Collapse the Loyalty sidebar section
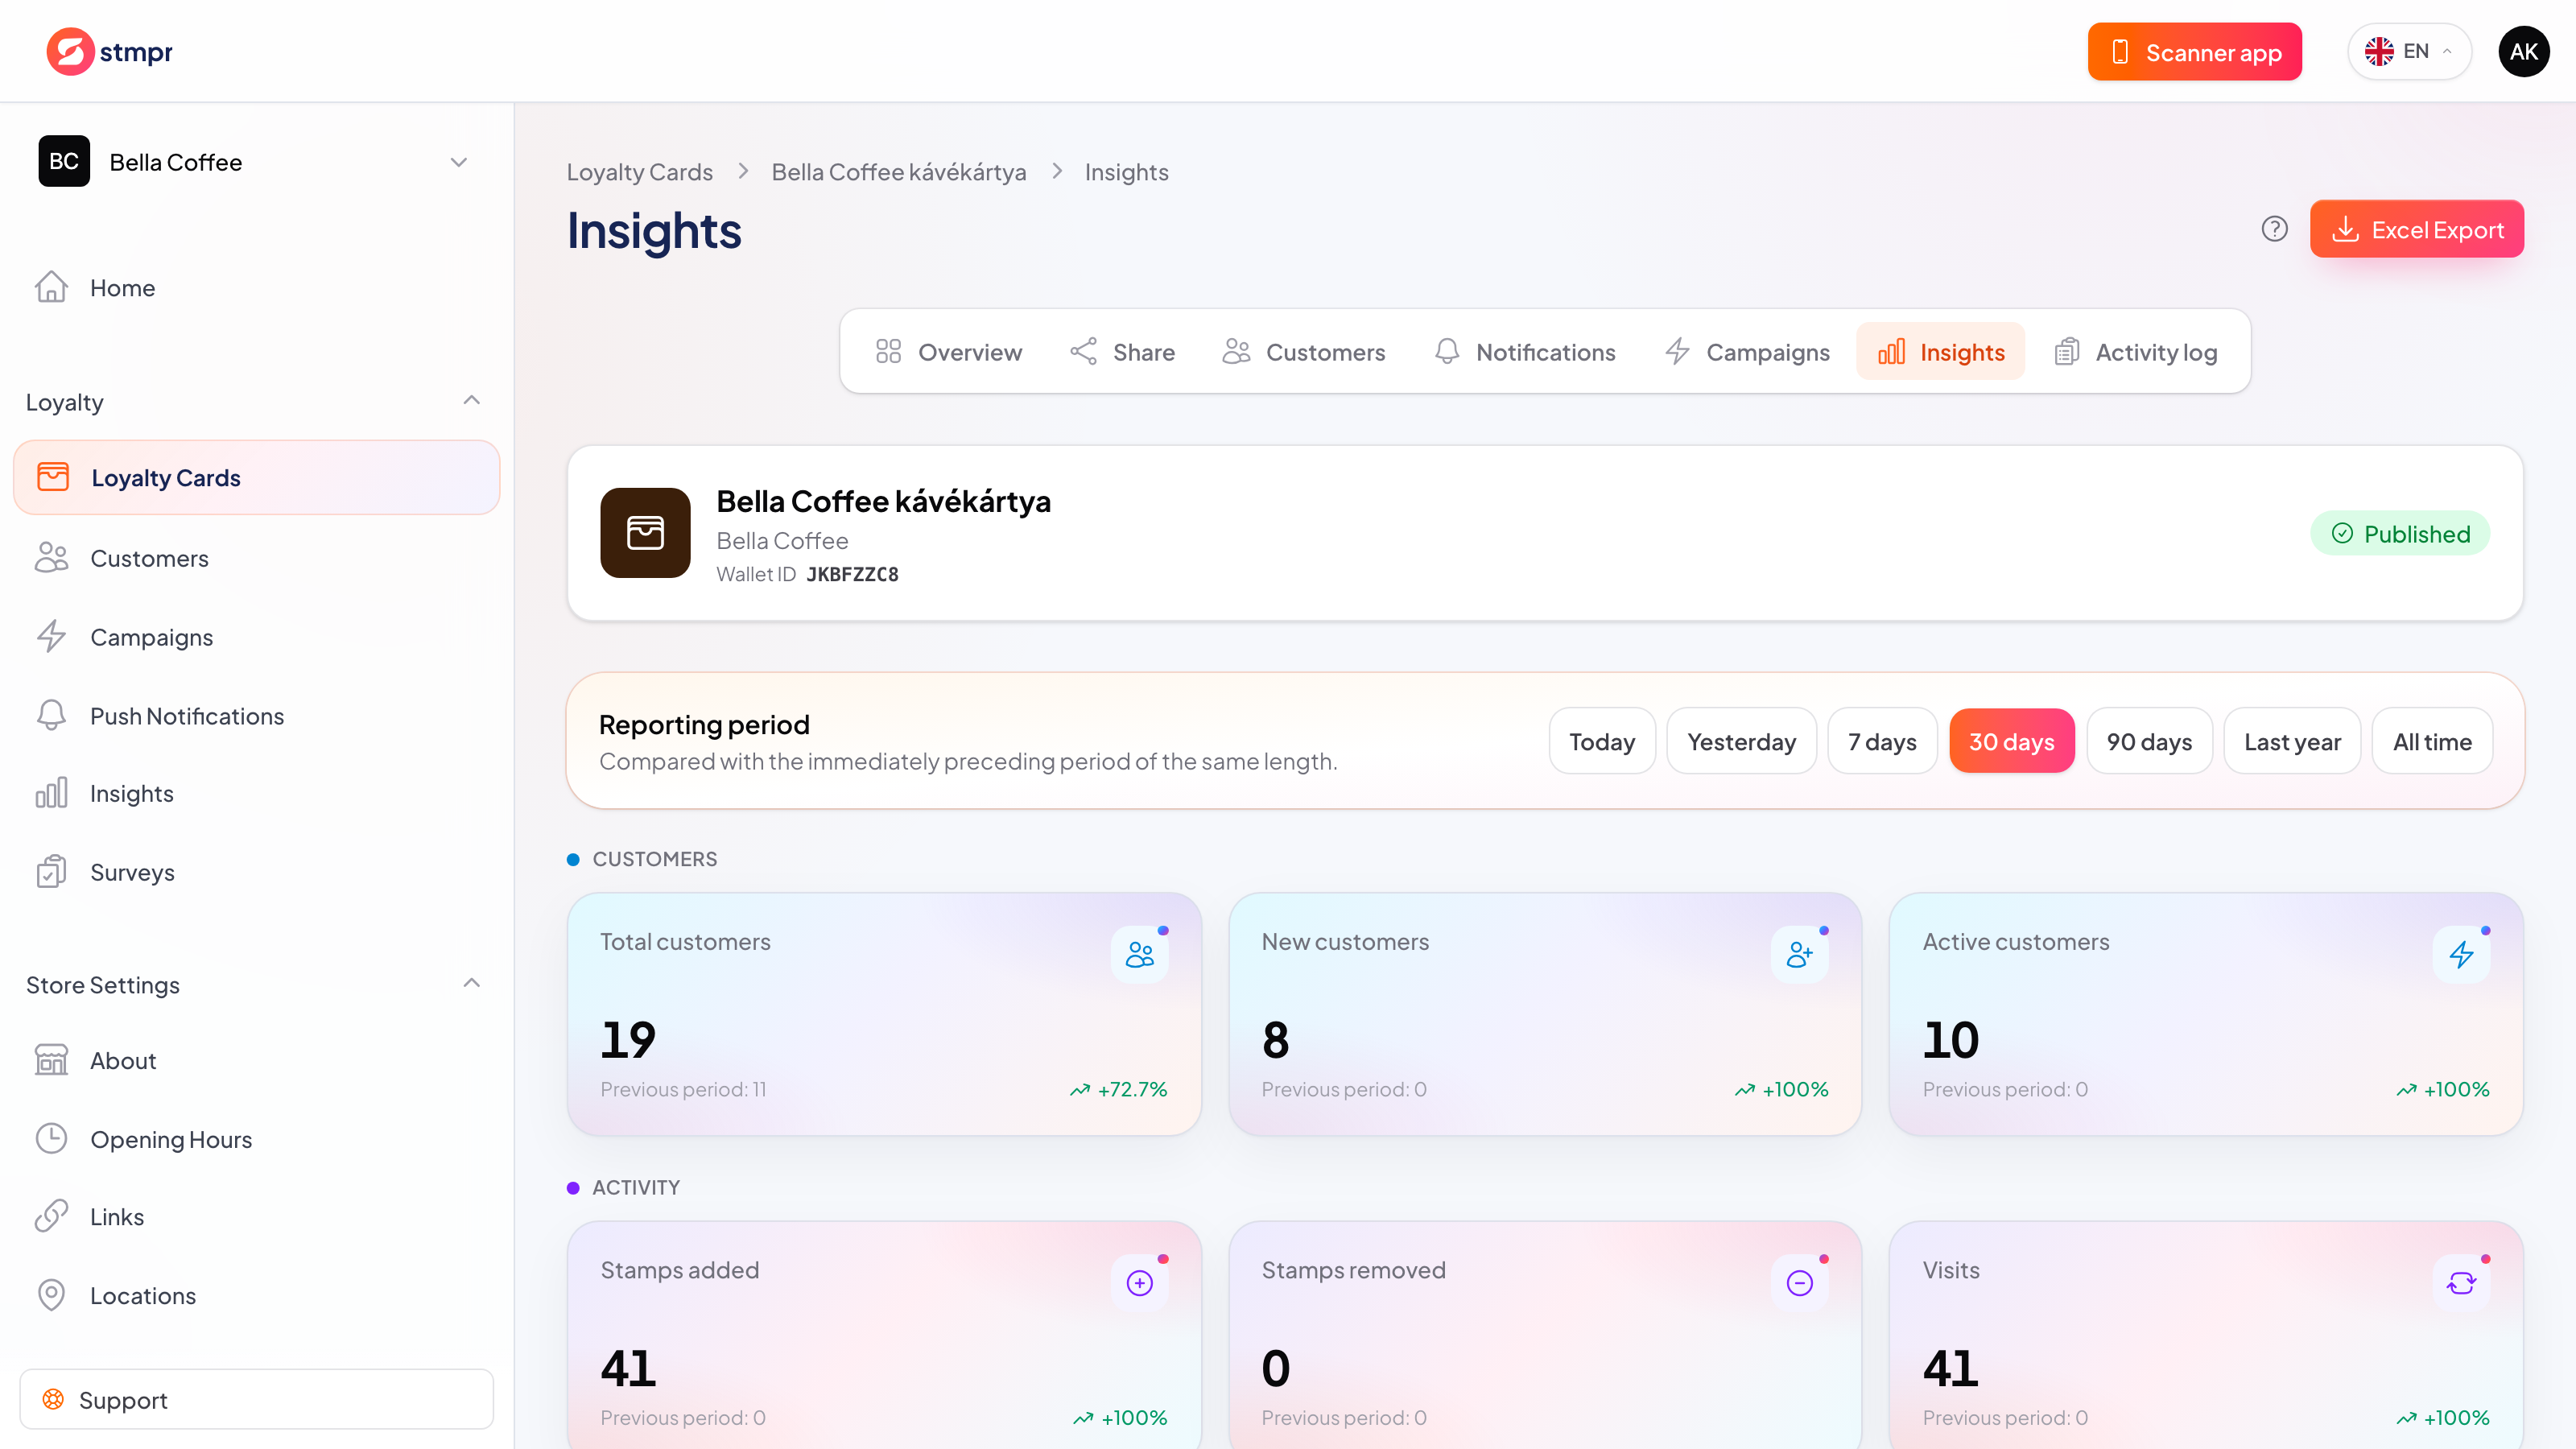Viewport: 2576px width, 1449px height. pos(472,401)
